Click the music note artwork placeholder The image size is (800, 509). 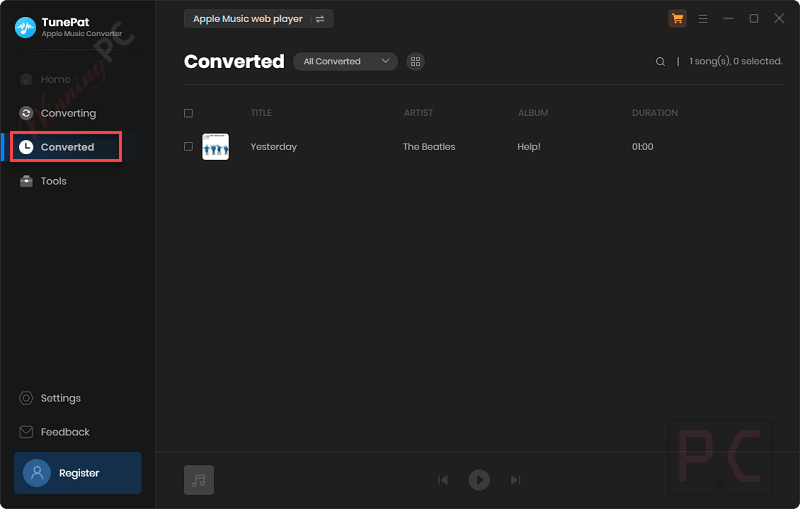pos(199,480)
